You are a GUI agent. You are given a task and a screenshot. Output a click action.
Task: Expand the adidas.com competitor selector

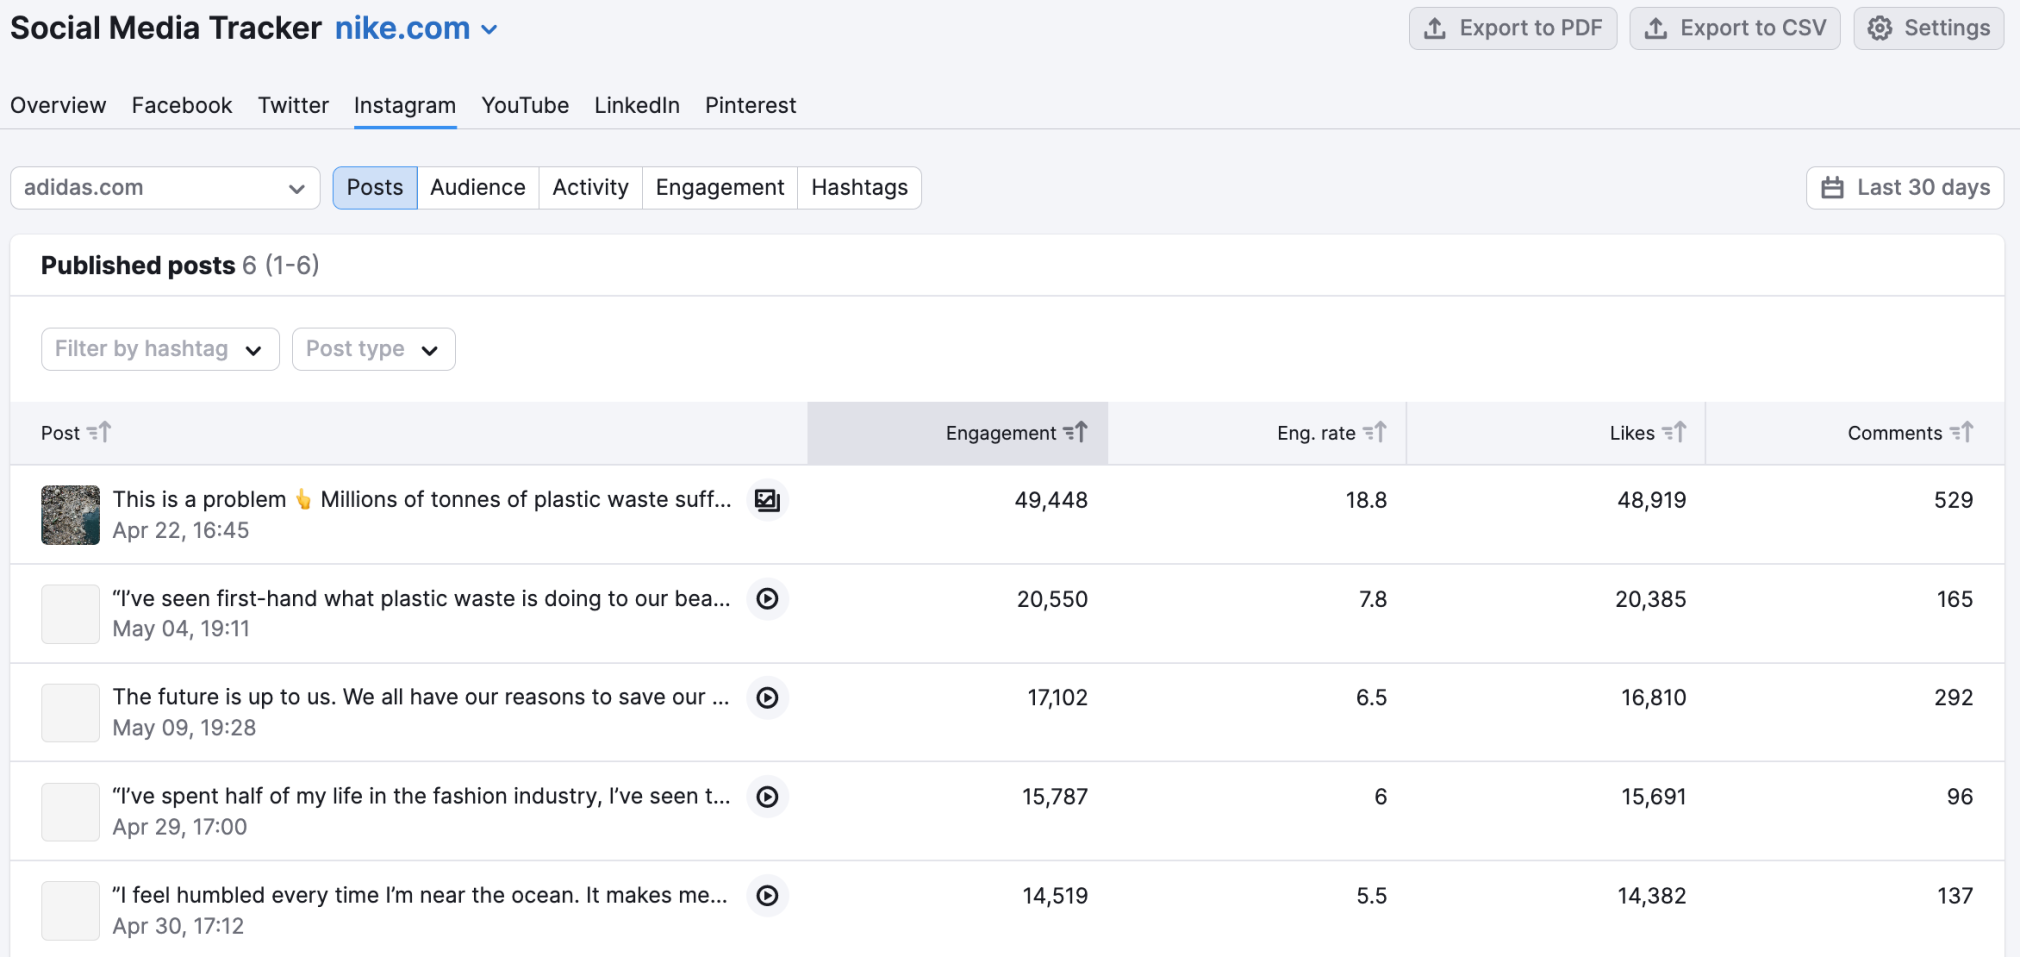(165, 188)
